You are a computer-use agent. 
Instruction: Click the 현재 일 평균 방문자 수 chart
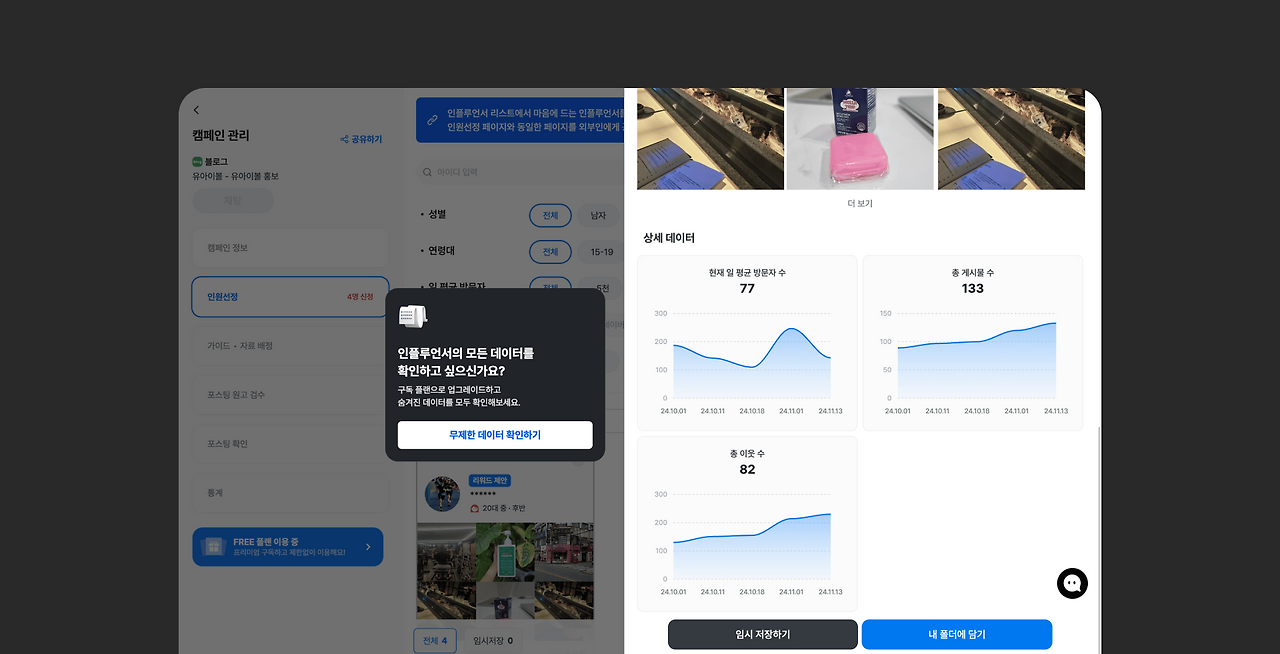pyautogui.click(x=747, y=343)
